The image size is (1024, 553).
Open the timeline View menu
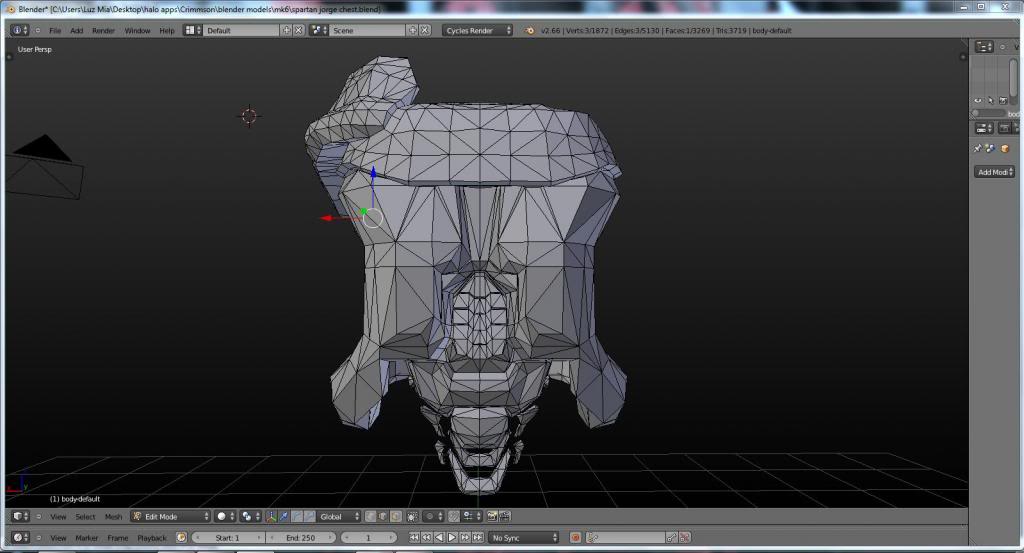point(58,538)
